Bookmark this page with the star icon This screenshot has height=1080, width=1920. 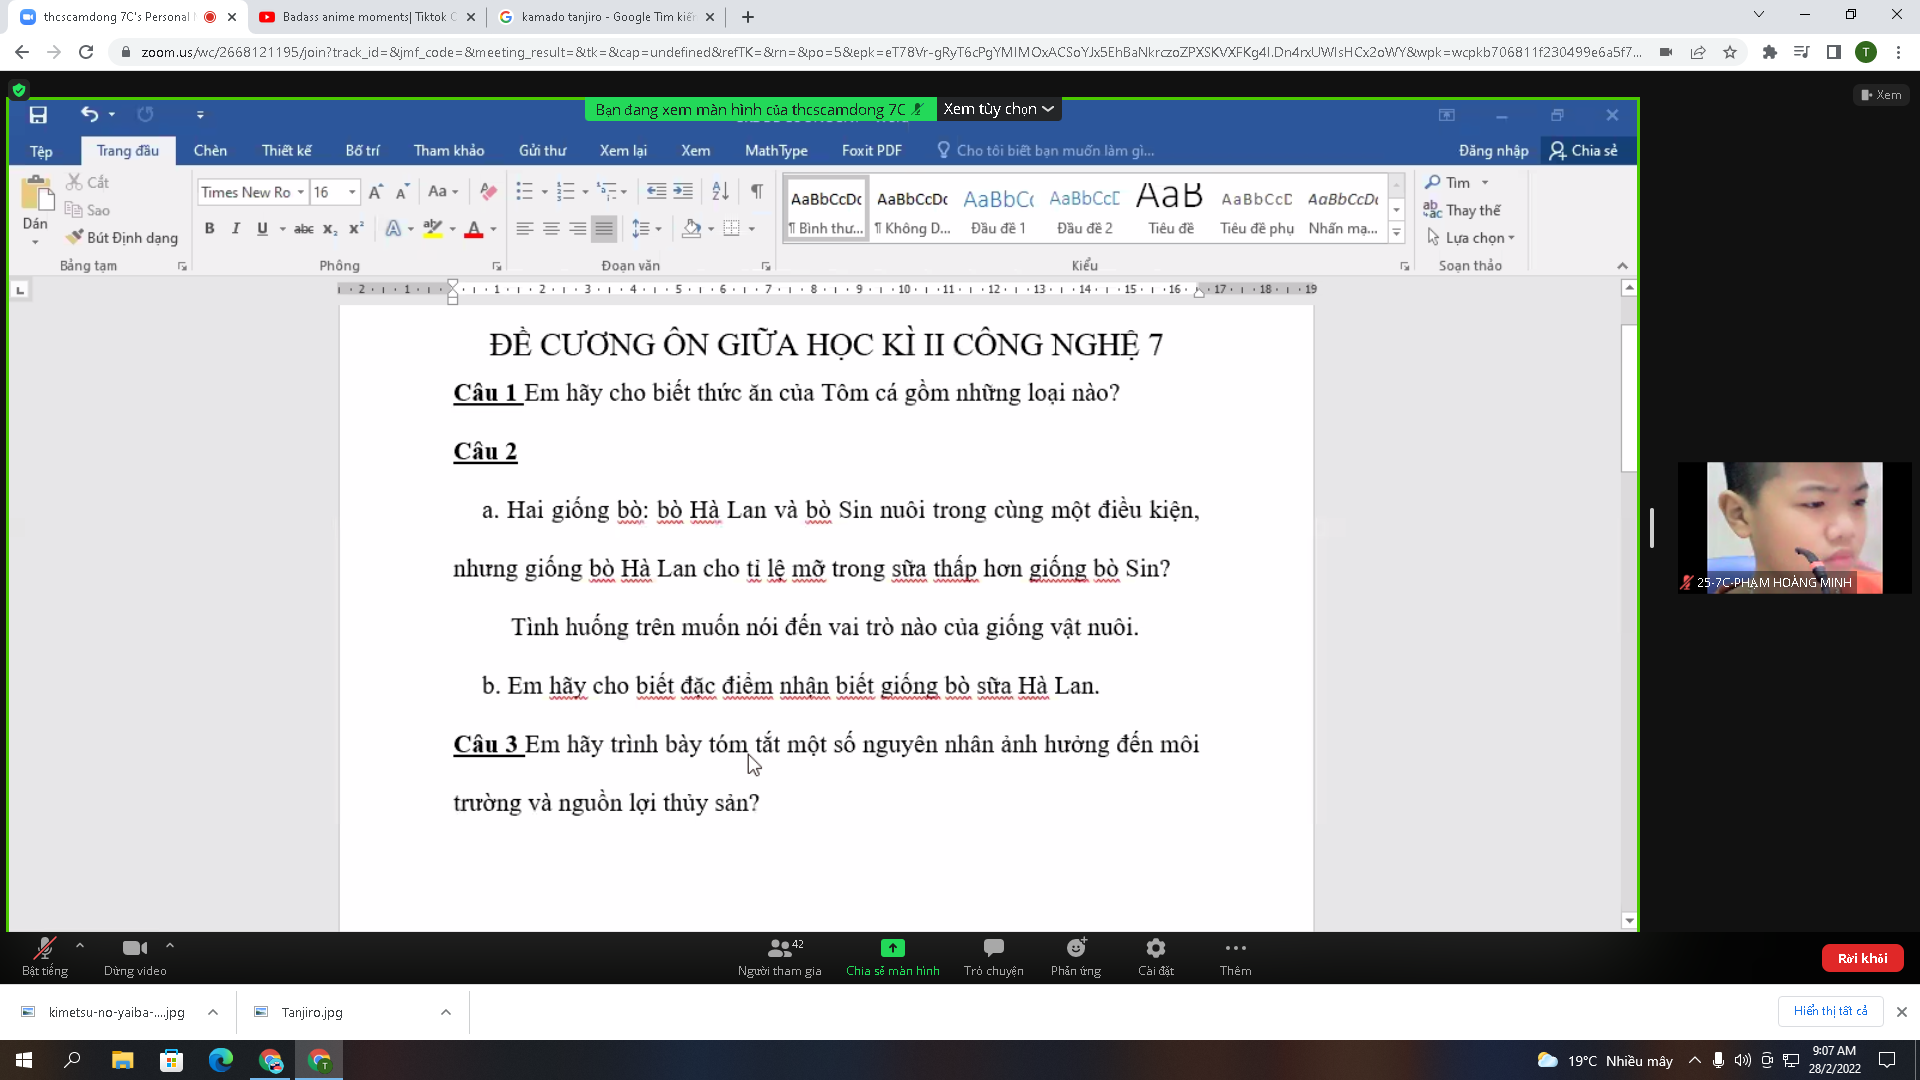[x=1730, y=52]
